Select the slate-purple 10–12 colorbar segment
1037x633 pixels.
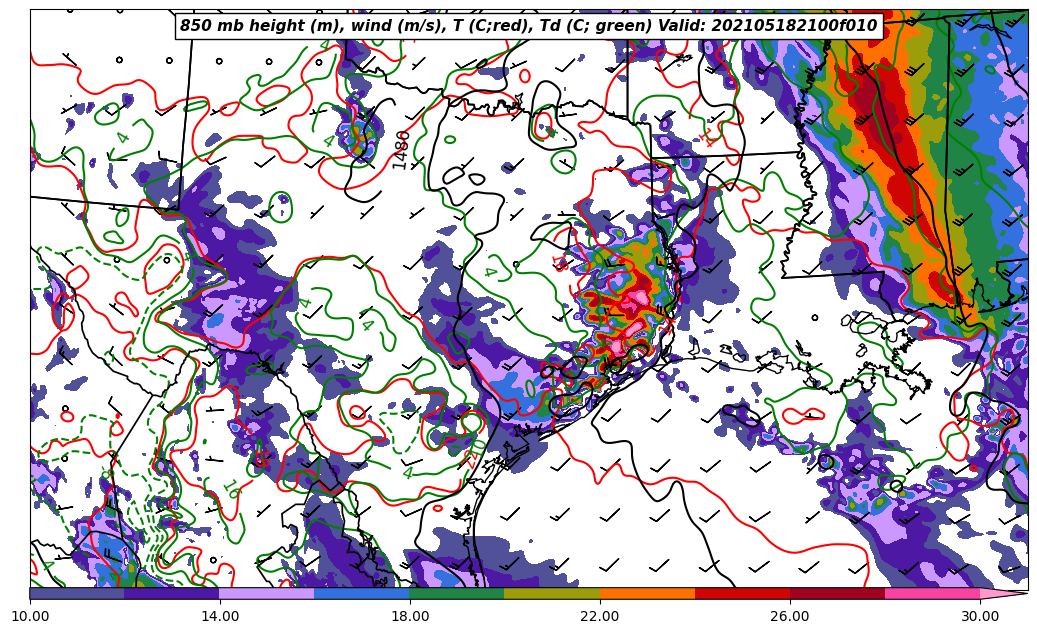(77, 593)
